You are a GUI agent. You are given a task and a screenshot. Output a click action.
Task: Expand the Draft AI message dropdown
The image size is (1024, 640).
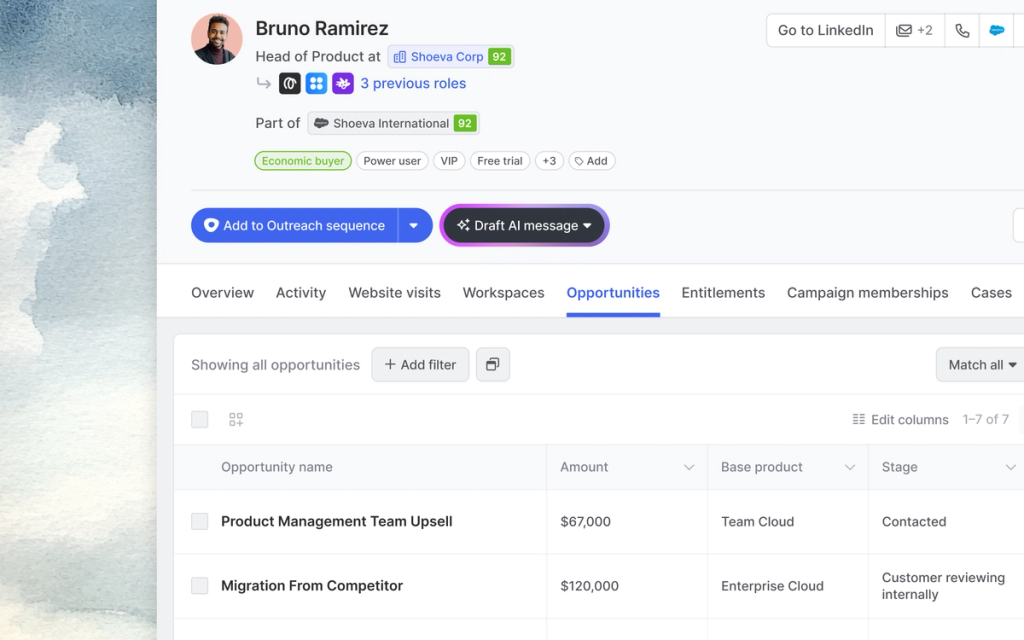[x=589, y=225]
